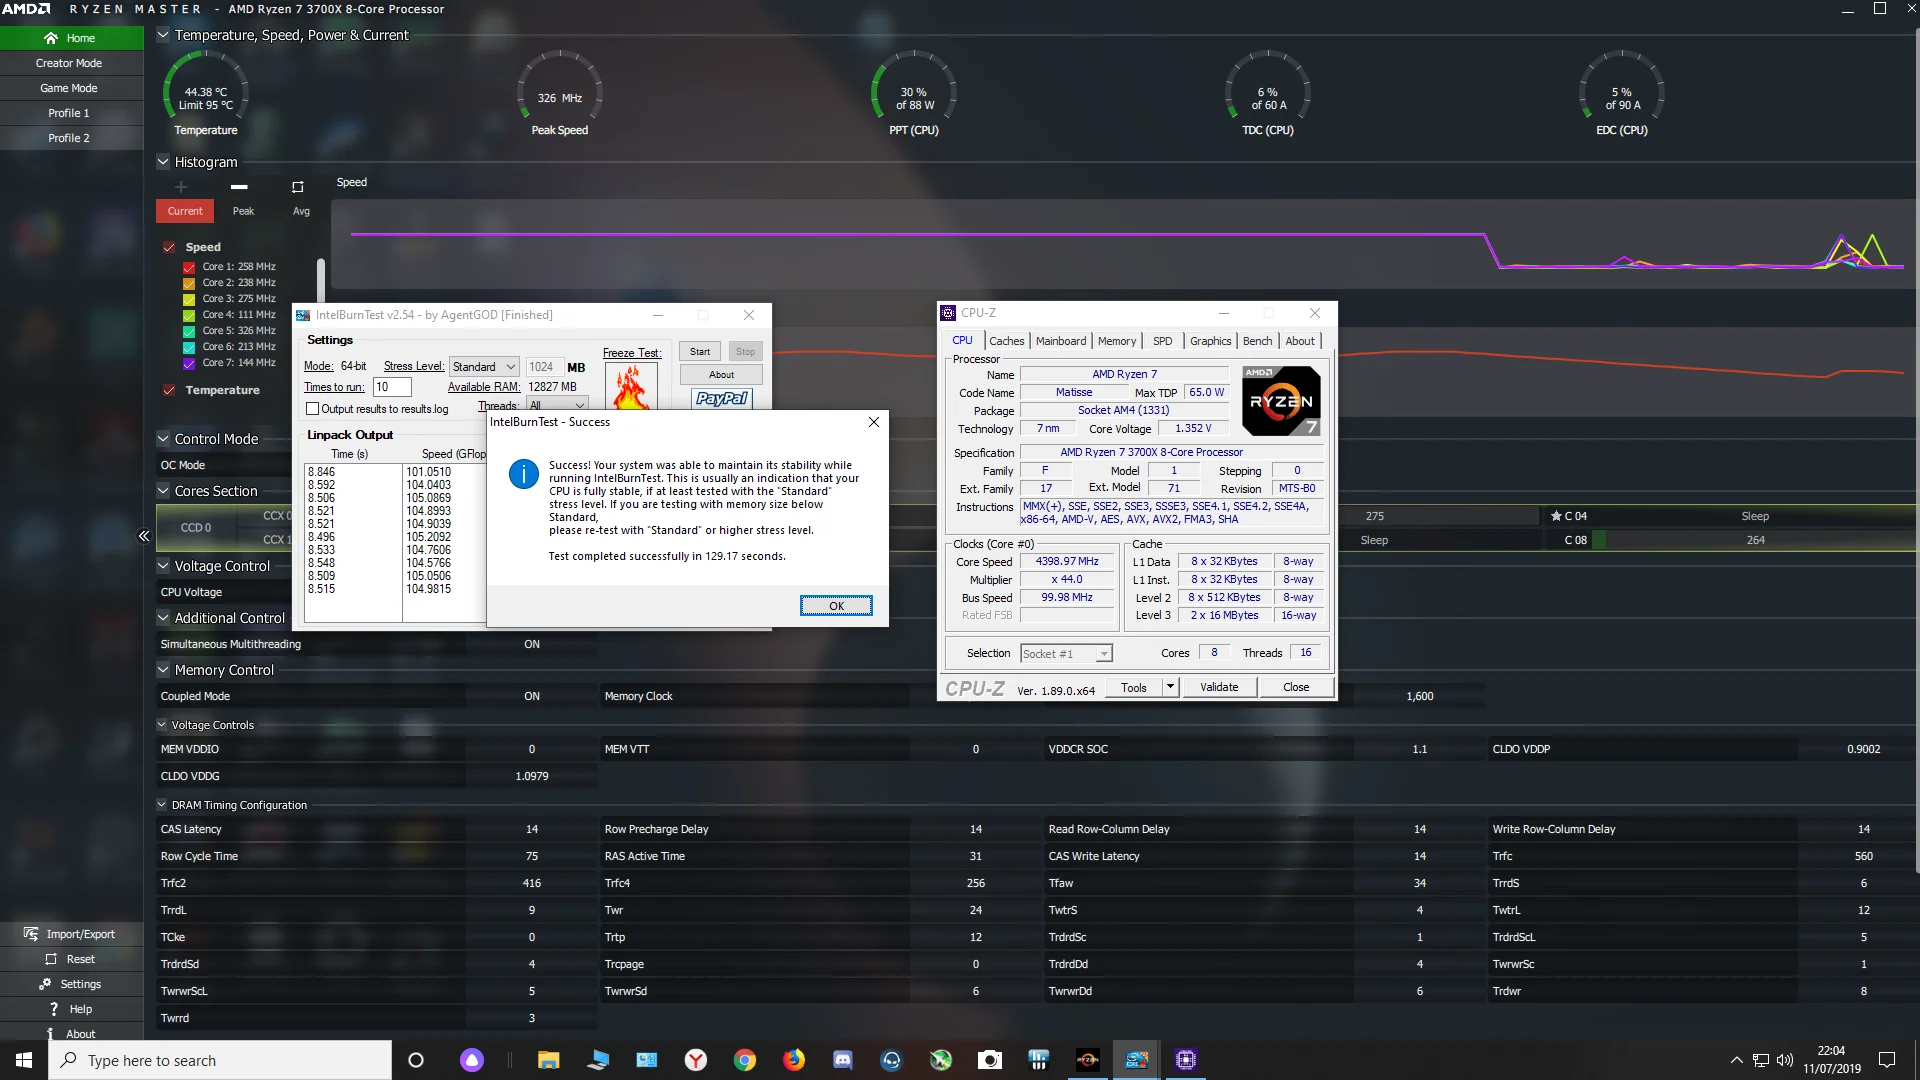This screenshot has height=1080, width=1920.
Task: Uncheck Core 1 speed checkbox
Action: [189, 267]
